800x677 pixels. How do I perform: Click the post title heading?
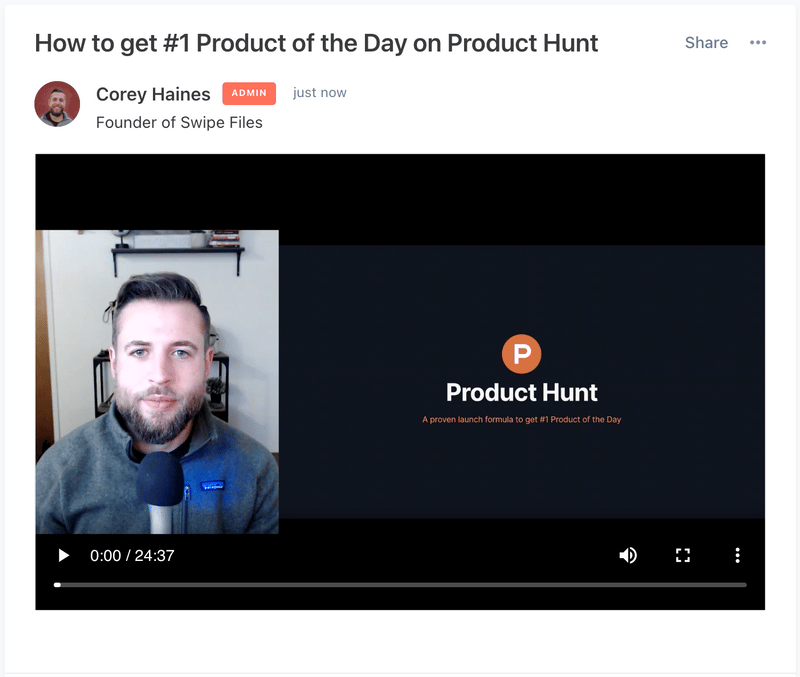click(x=316, y=43)
